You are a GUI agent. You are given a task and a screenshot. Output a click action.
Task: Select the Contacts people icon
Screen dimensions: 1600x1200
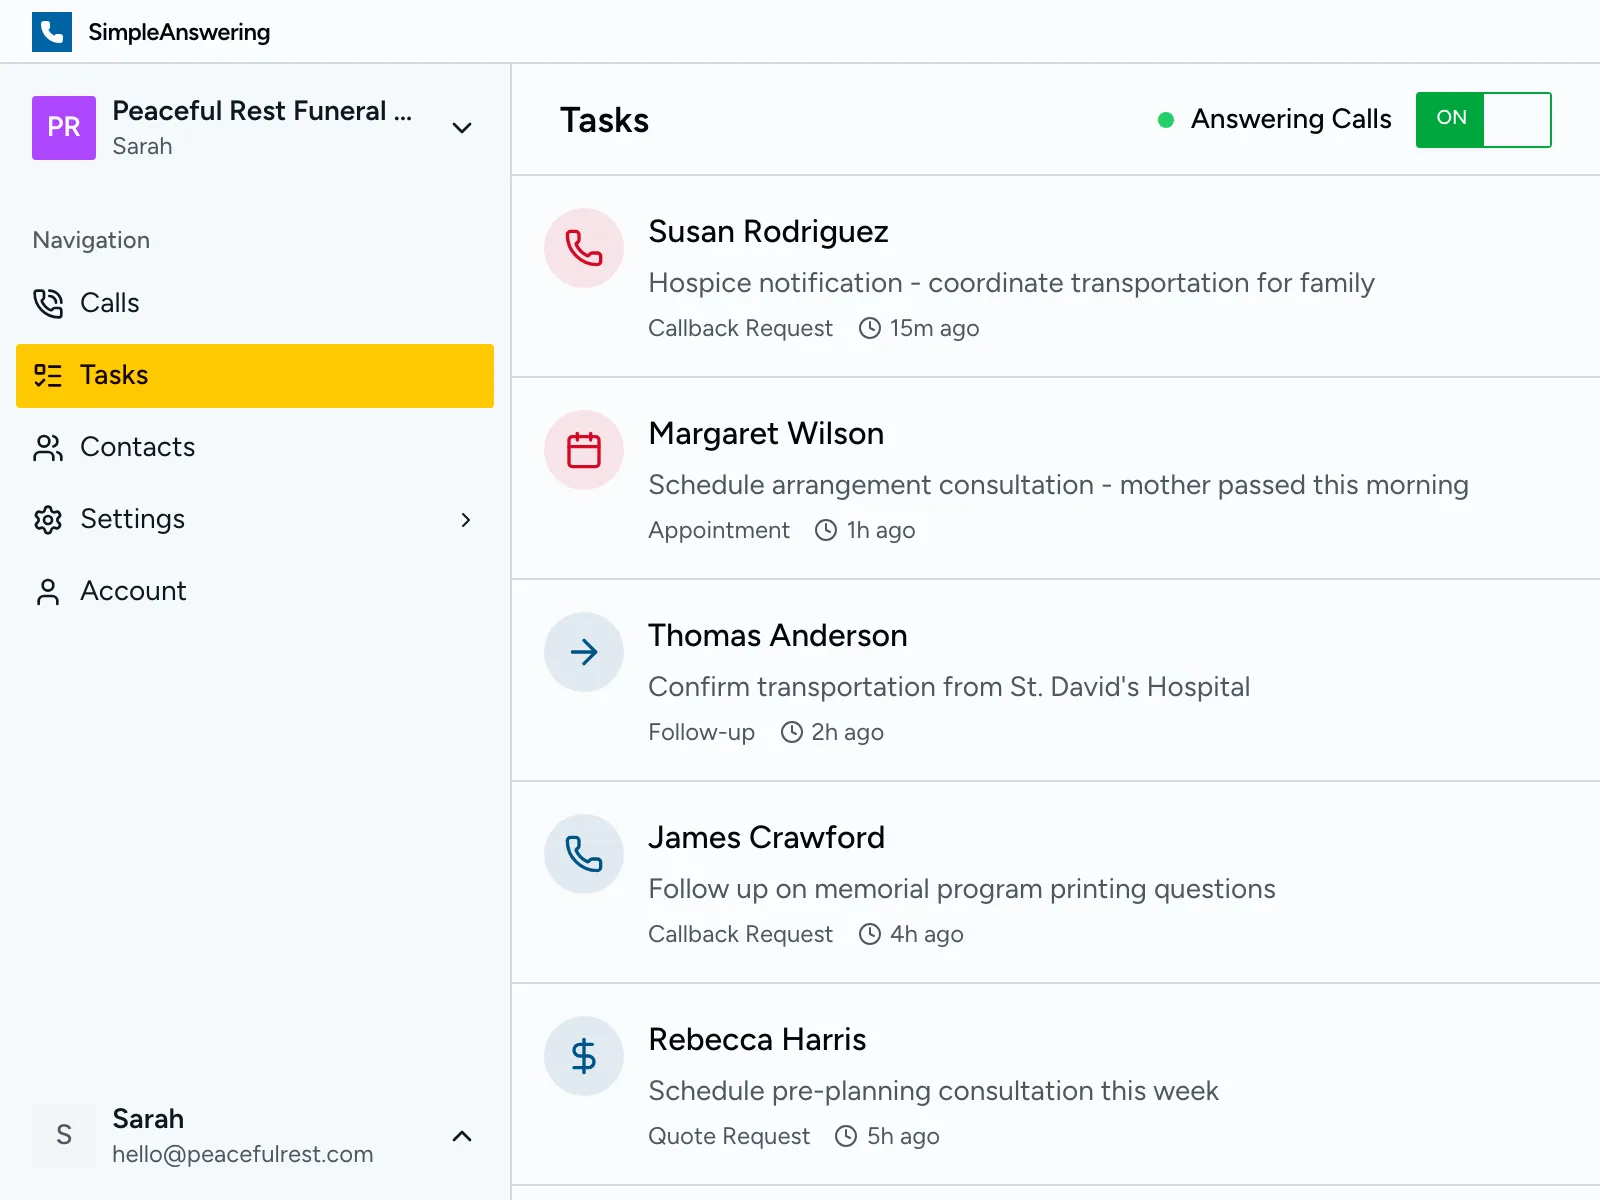(46, 448)
